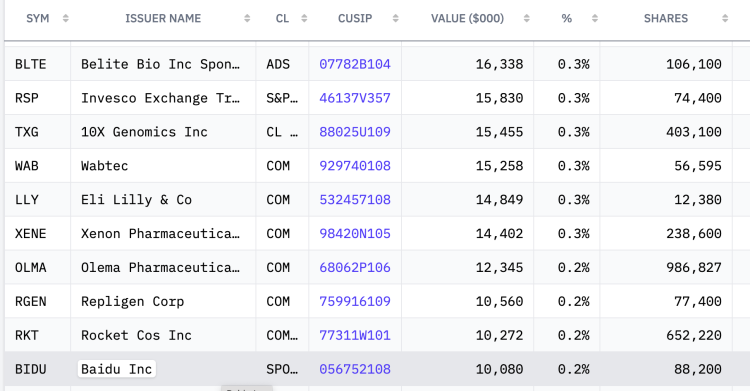Image resolution: width=750 pixels, height=391 pixels.
Task: Sort by SHARES column arrows
Action: (x=725, y=19)
